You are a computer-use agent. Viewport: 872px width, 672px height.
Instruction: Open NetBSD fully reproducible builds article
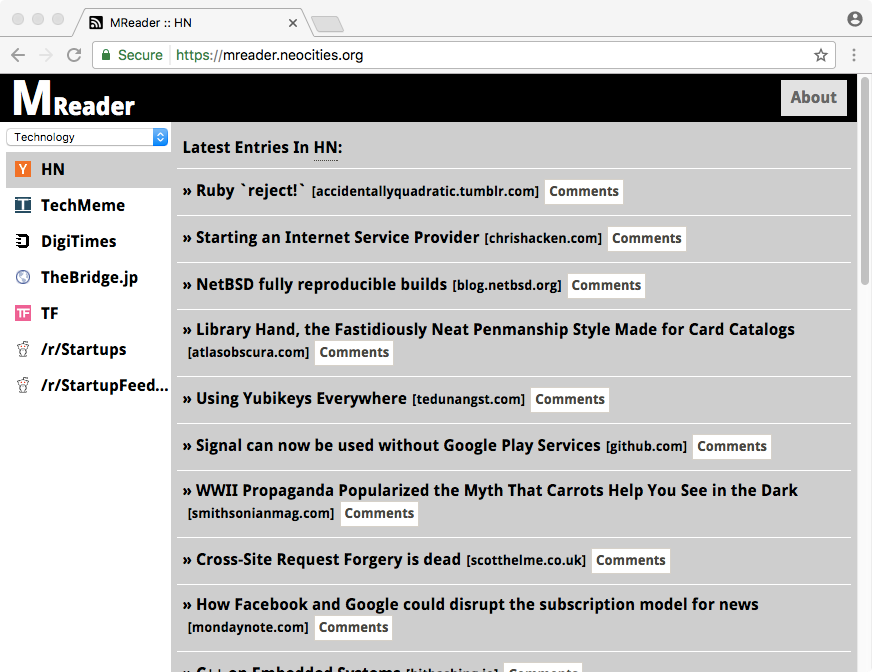click(x=321, y=284)
